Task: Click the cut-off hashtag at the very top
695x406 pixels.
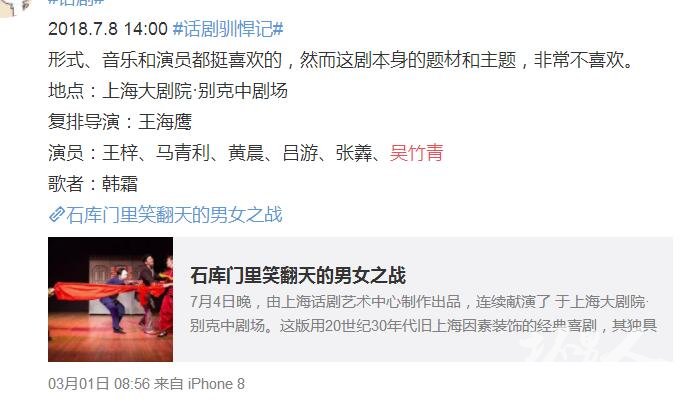Action: pos(76,2)
